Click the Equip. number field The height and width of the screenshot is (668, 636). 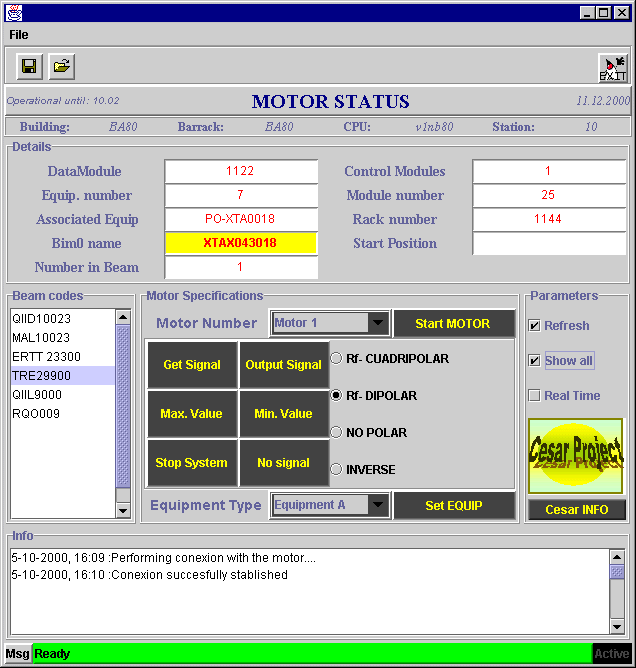241,195
